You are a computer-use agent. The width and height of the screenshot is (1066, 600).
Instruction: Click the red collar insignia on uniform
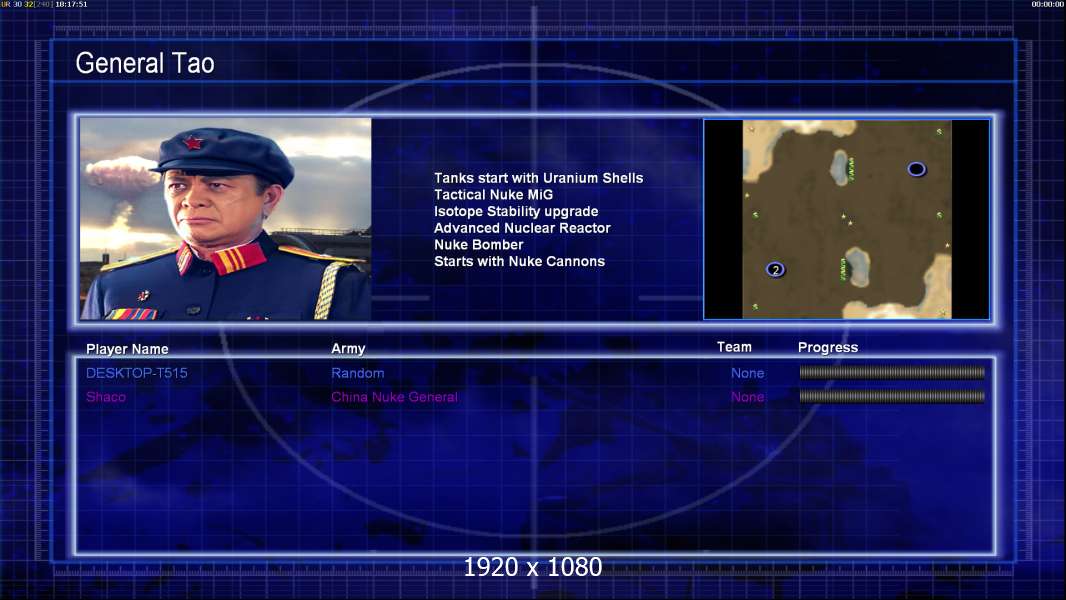239,260
